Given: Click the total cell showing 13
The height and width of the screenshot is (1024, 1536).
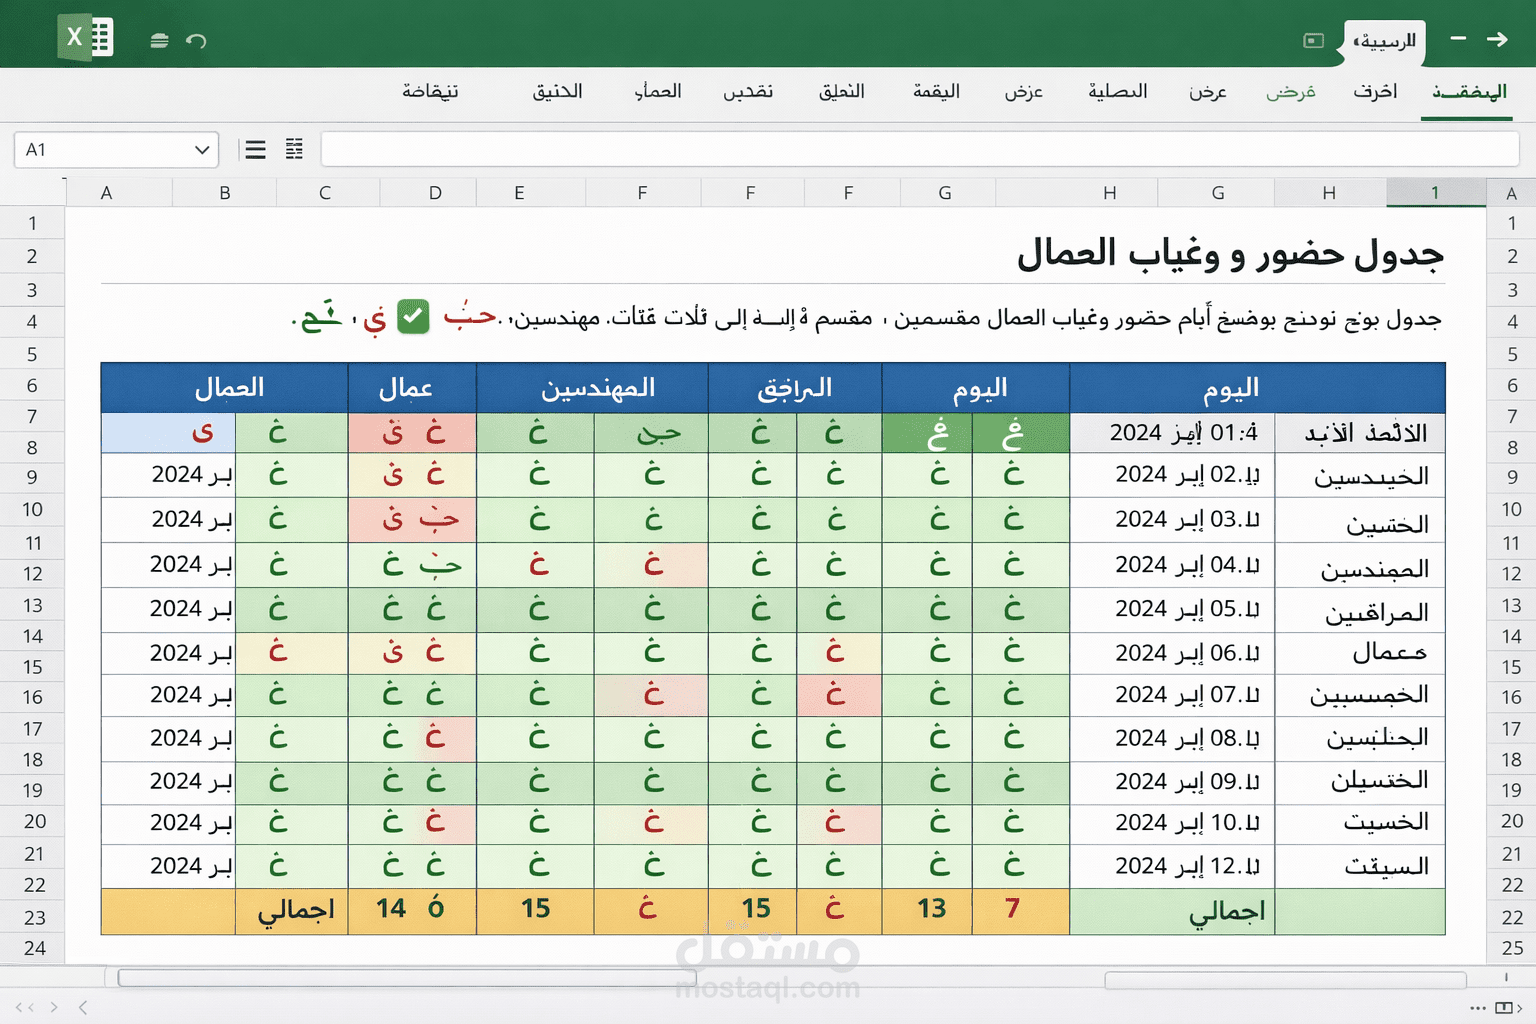Looking at the screenshot, I should [927, 909].
